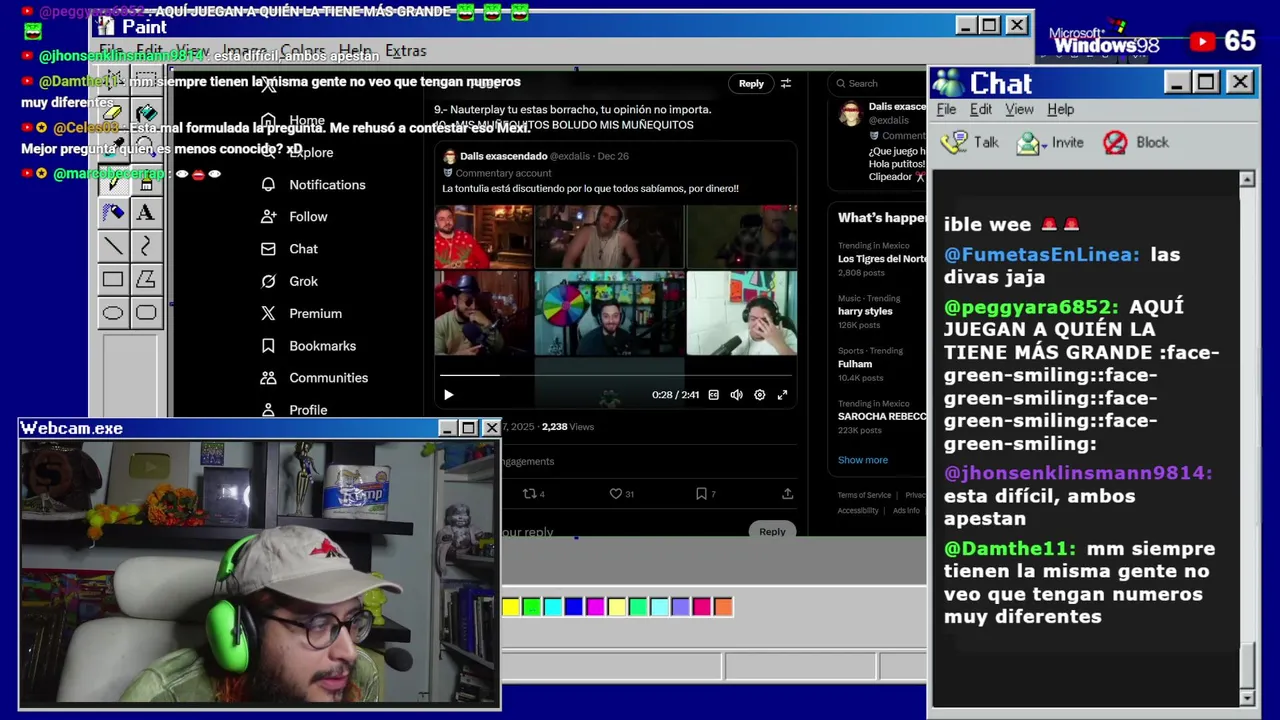
Task: Open the Ads info footer link
Action: click(906, 510)
